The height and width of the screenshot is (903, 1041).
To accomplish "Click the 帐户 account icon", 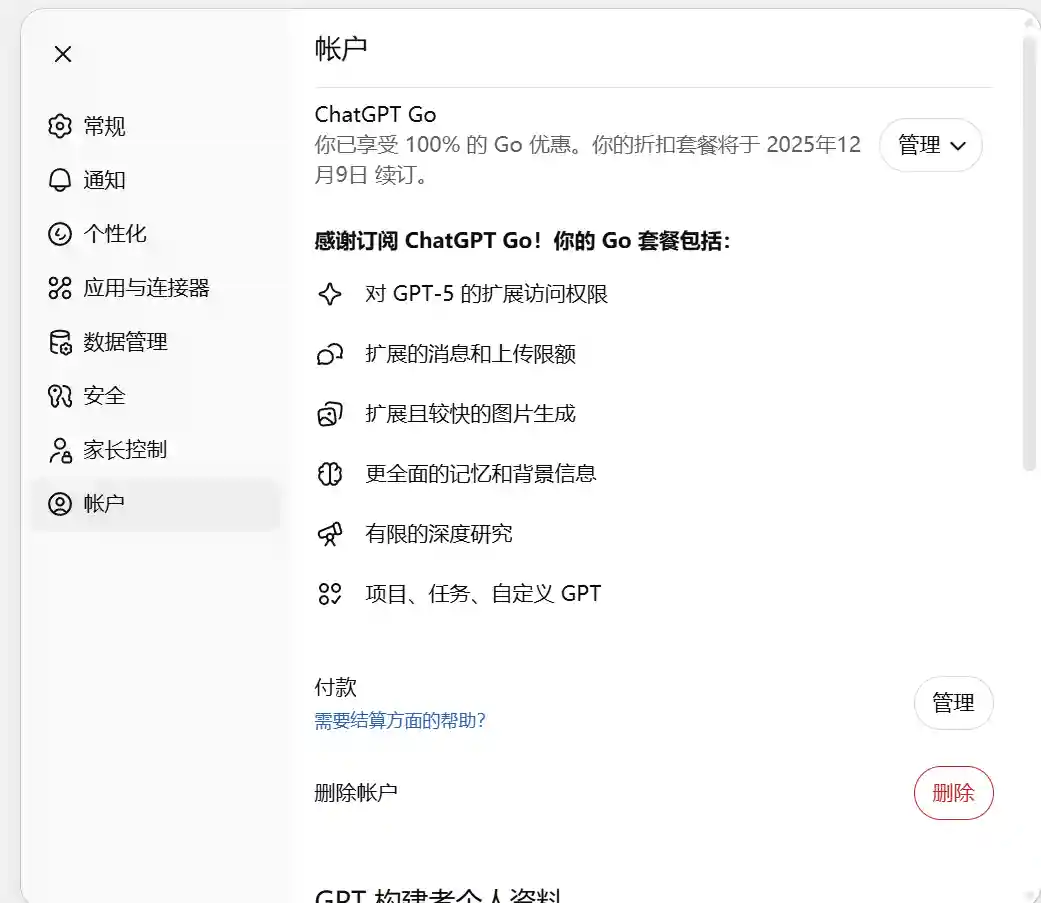I will click(x=60, y=504).
